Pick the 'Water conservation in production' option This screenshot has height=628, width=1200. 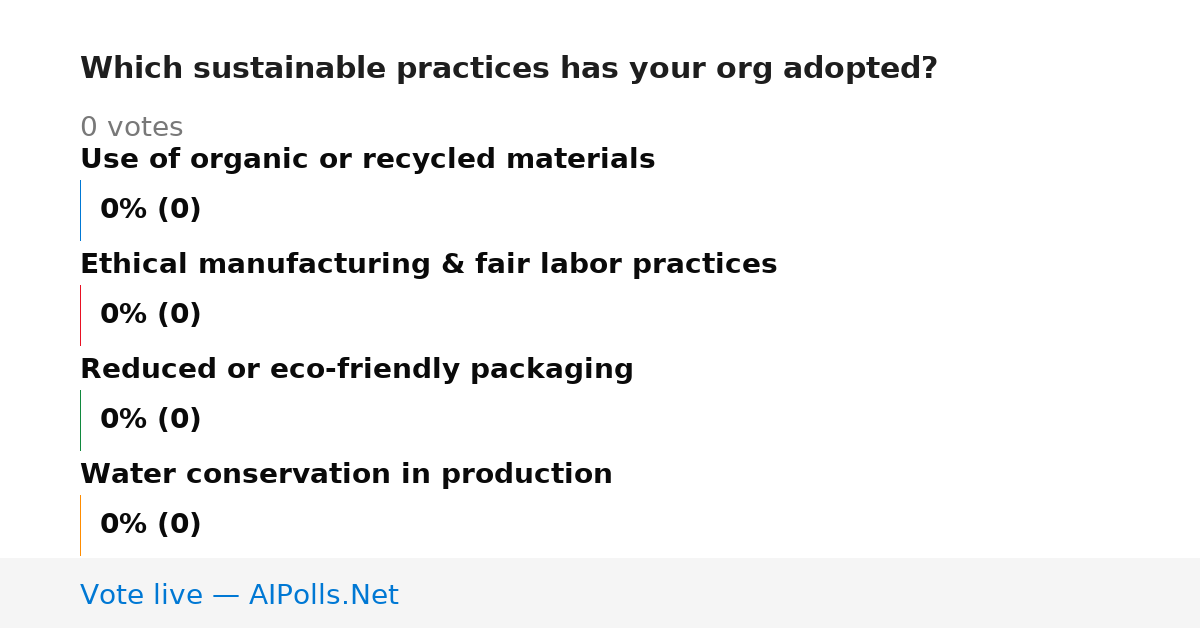[x=346, y=474]
